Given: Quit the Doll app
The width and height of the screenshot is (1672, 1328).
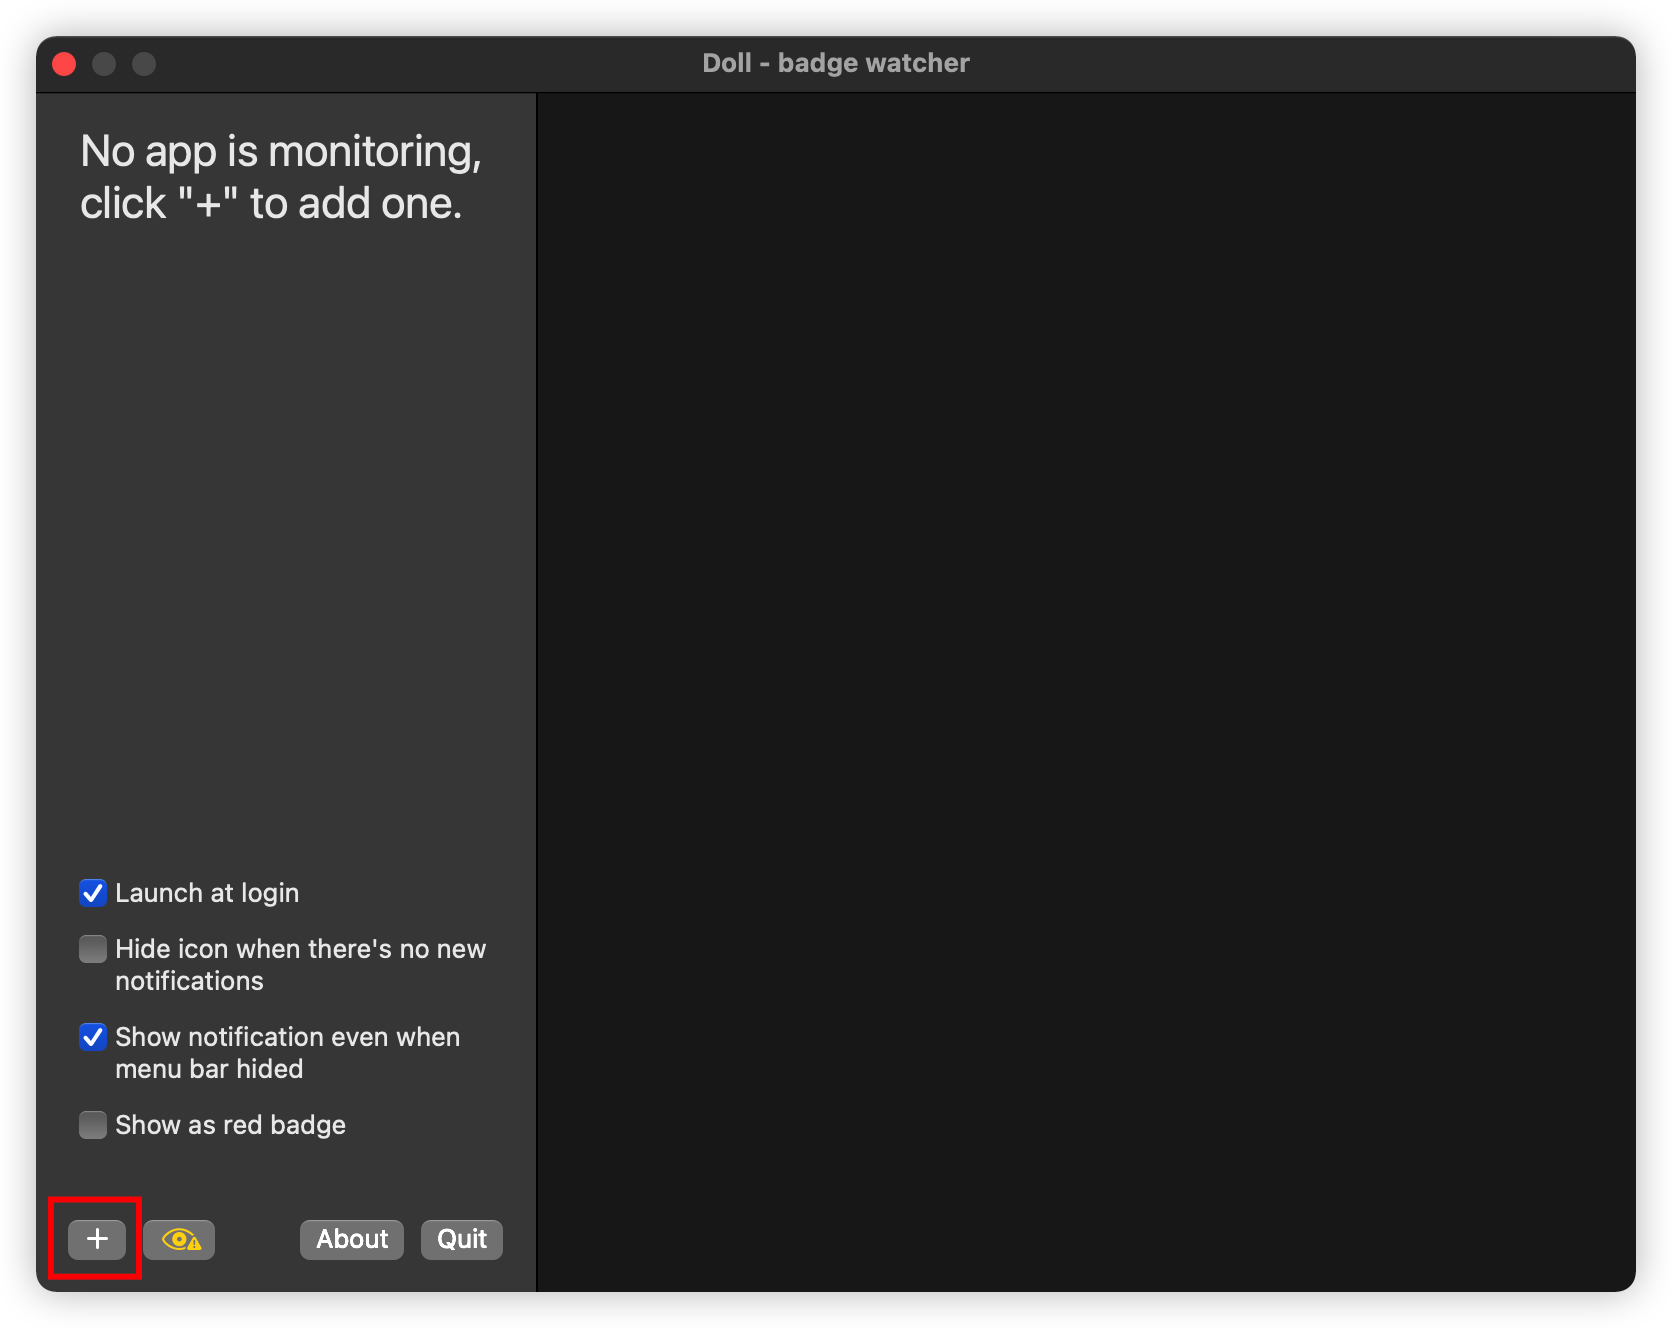Looking at the screenshot, I should pos(462,1240).
